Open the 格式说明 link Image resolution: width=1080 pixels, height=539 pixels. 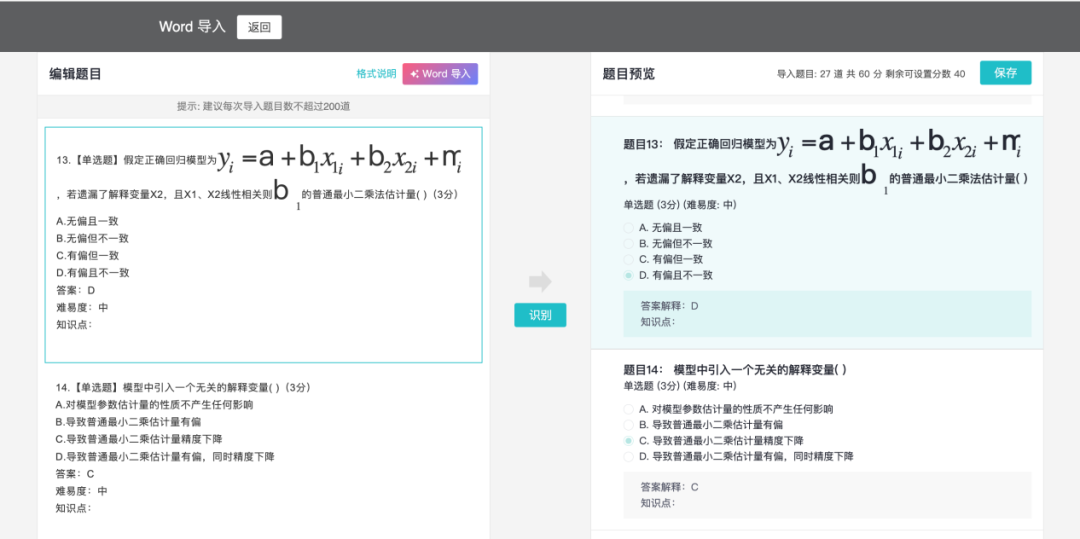coord(376,74)
